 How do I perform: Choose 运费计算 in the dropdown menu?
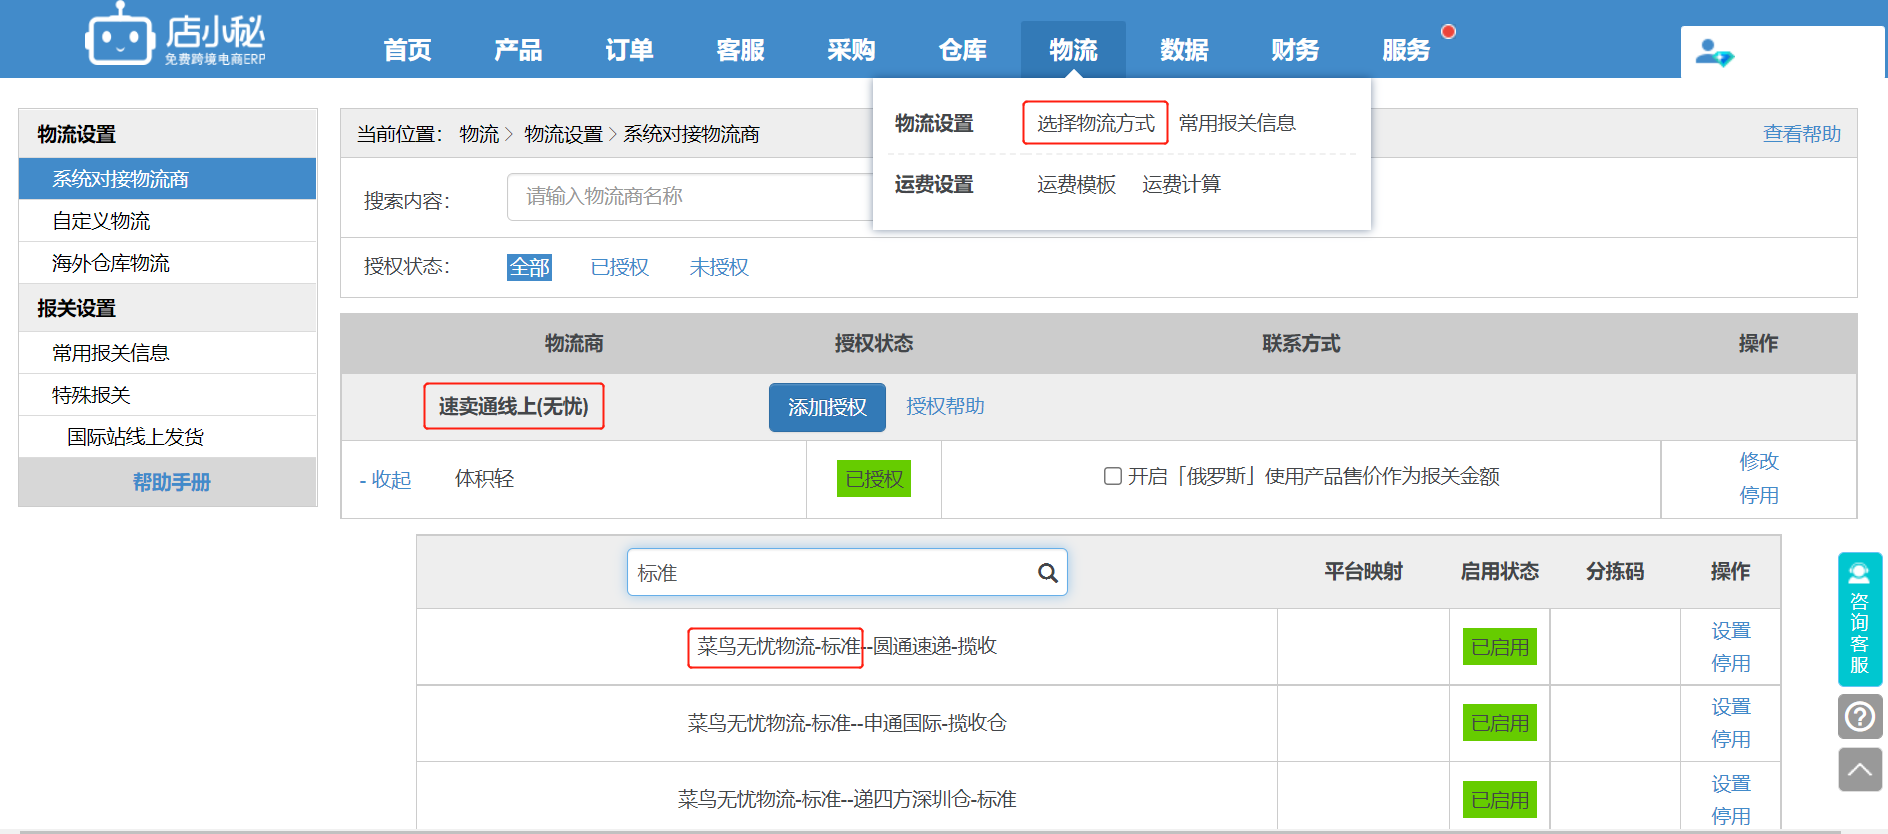pos(1181,185)
